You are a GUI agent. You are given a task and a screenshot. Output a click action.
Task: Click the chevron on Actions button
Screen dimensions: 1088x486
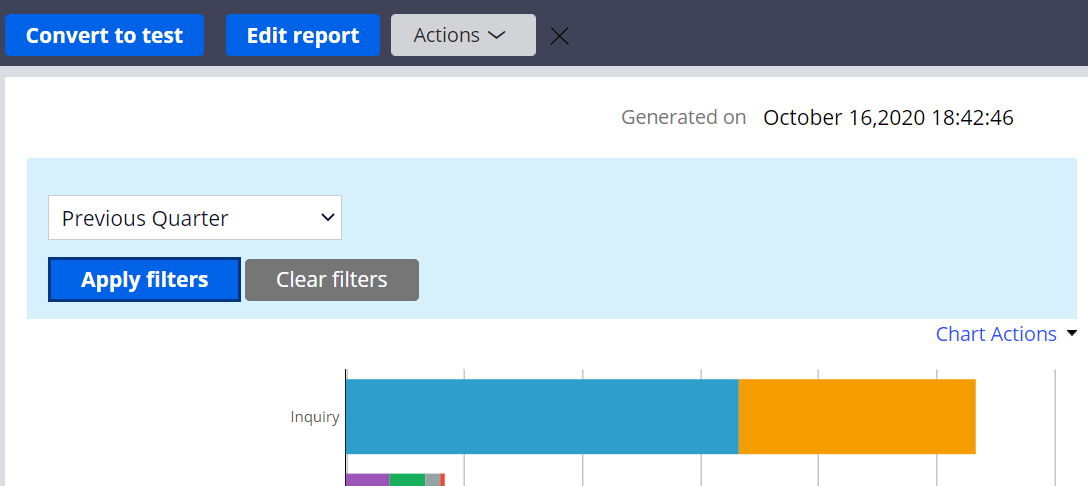[496, 35]
